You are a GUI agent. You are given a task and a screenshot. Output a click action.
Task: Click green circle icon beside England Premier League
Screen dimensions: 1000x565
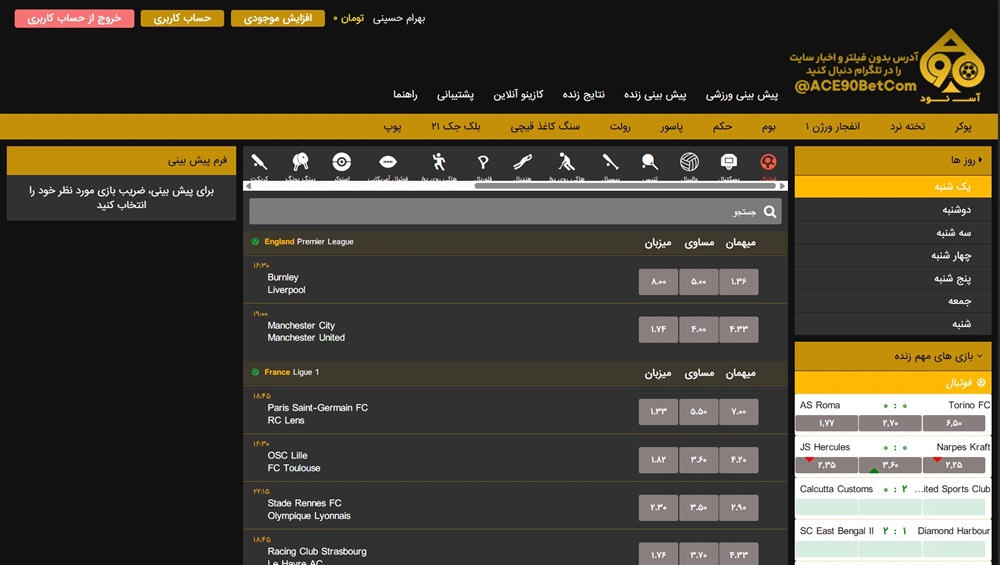[x=255, y=242]
